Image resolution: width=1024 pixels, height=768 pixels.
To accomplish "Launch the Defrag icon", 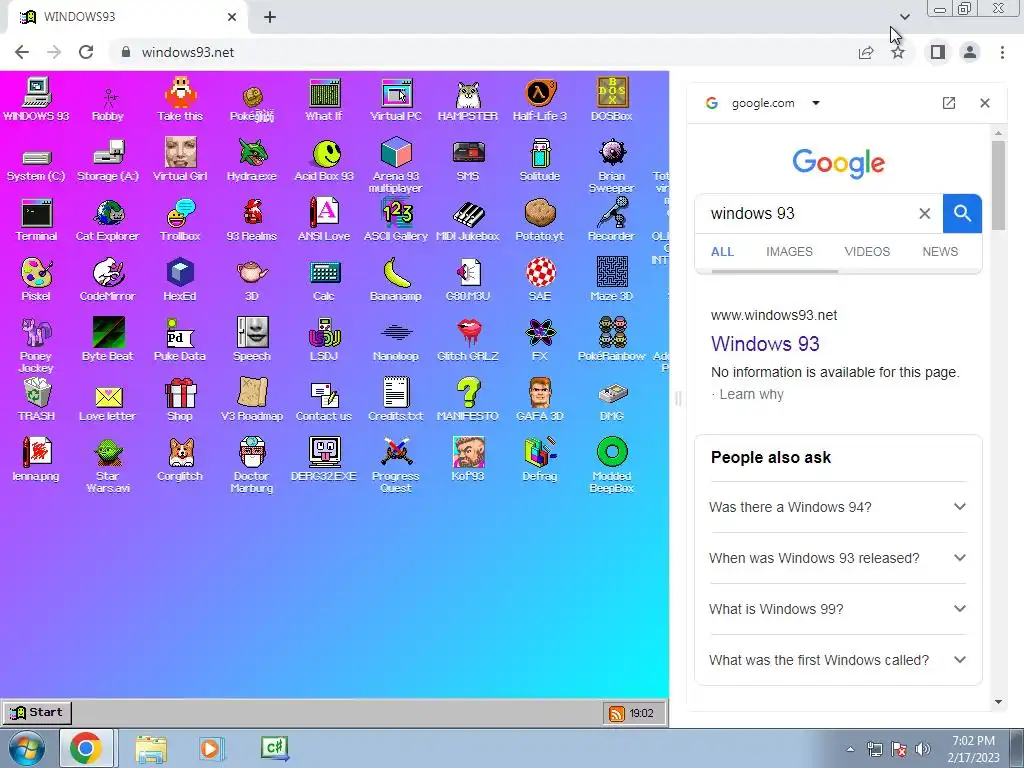I will click(539, 460).
